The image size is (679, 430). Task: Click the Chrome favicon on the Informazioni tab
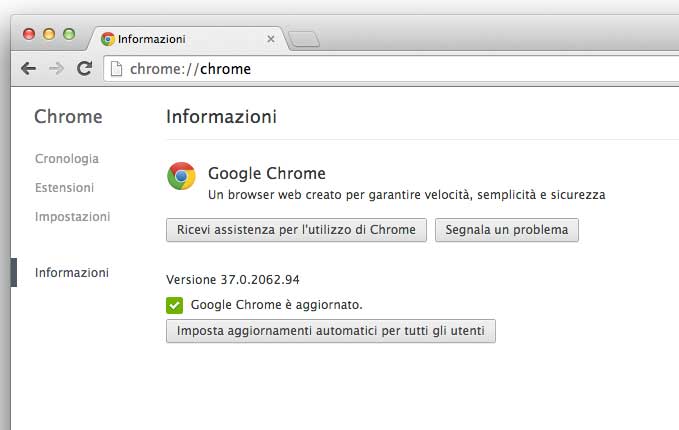click(108, 39)
